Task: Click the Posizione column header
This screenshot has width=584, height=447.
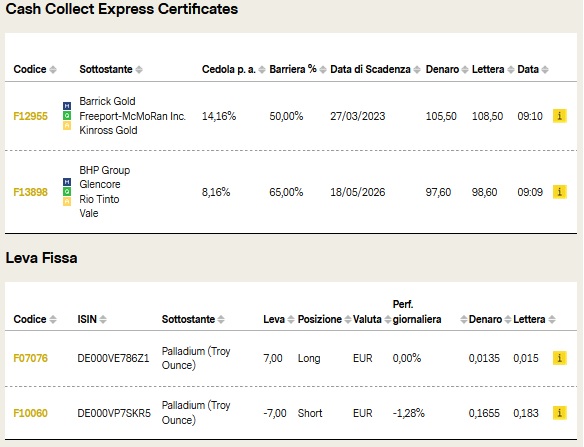Action: pyautogui.click(x=320, y=319)
